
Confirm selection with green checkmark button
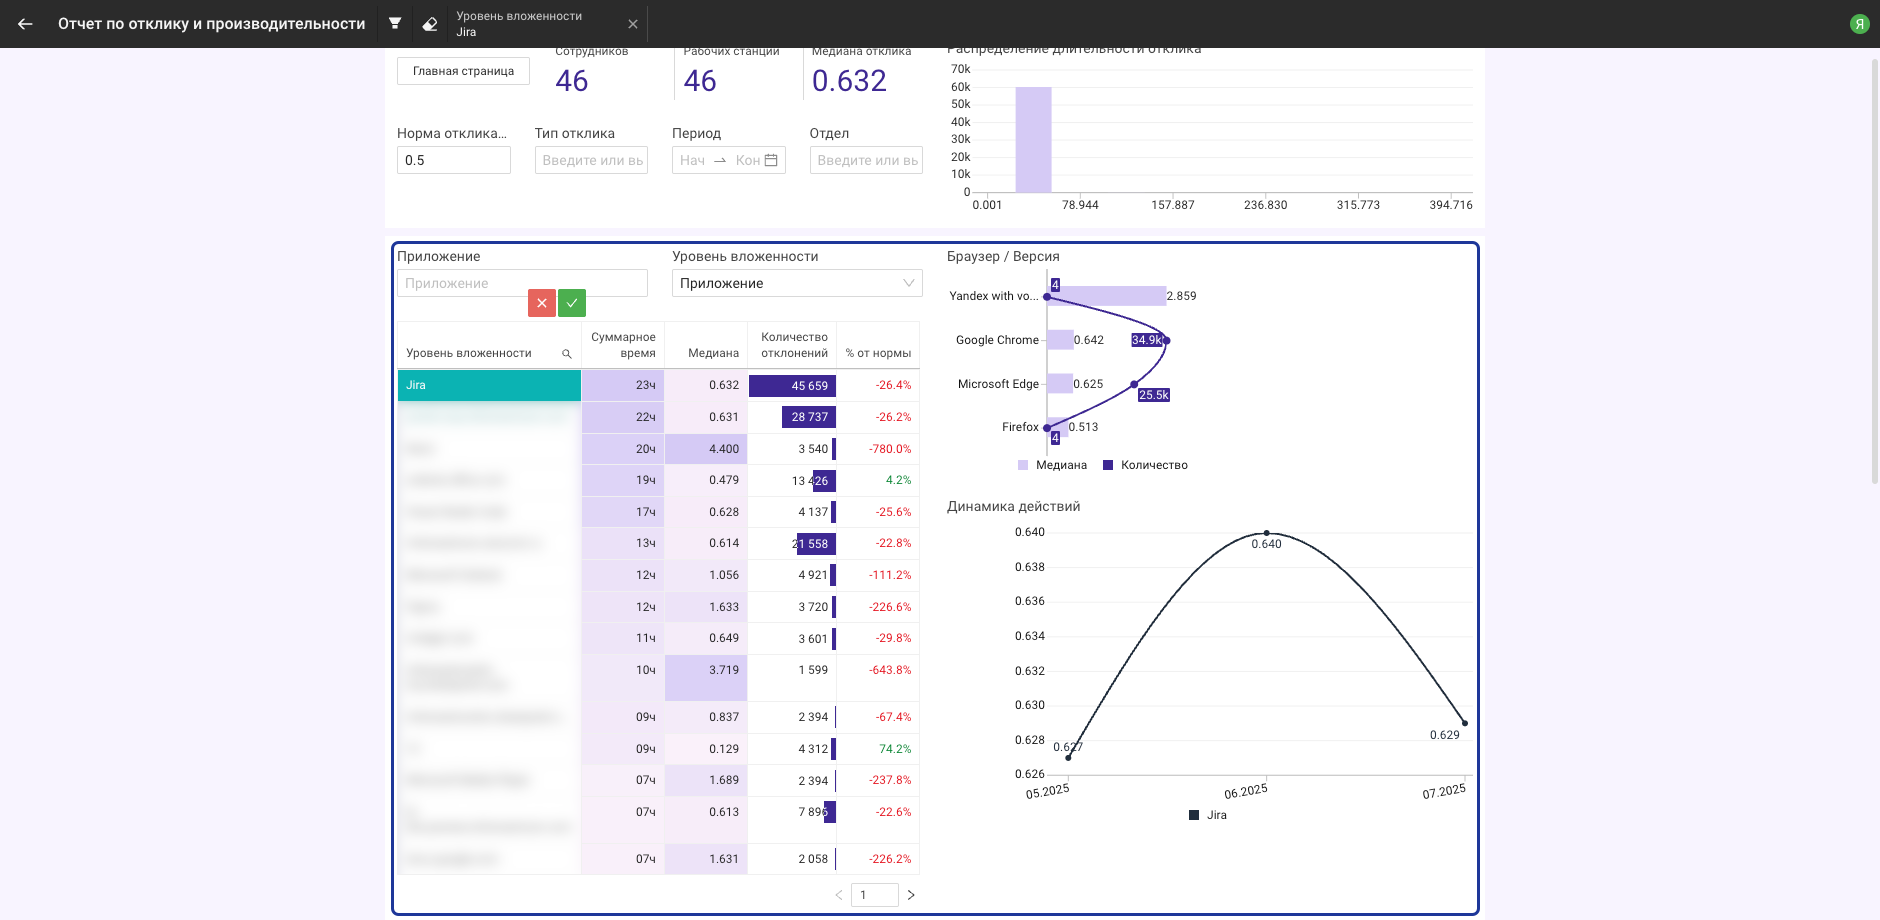(x=572, y=303)
